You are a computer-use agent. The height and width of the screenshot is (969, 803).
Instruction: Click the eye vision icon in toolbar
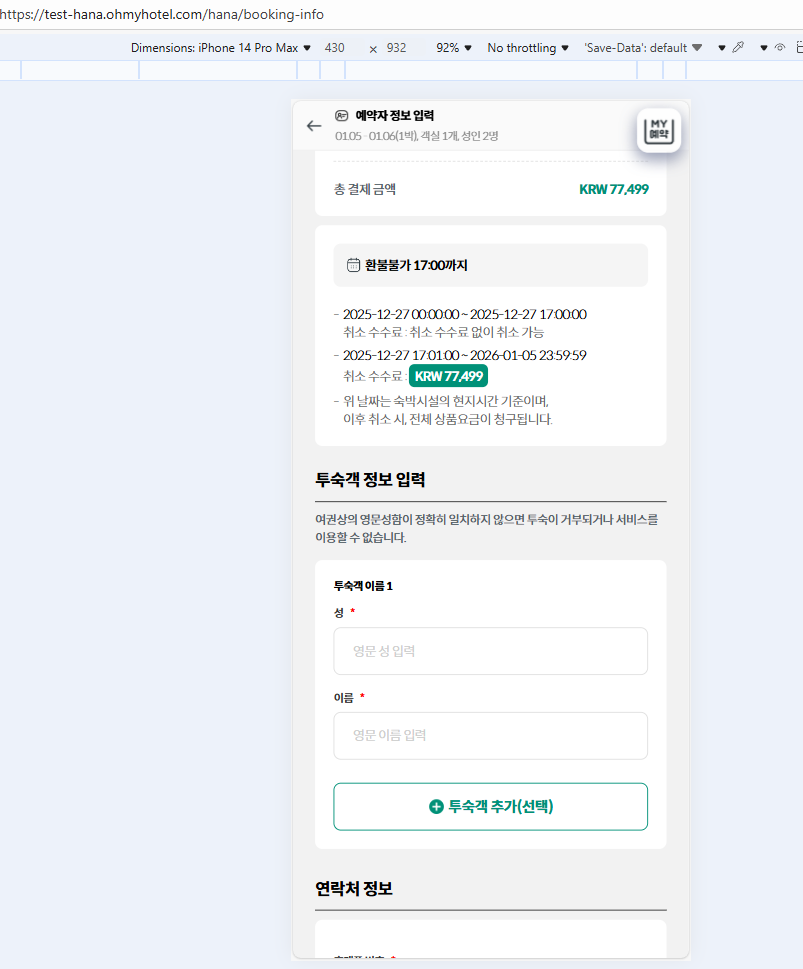click(x=780, y=48)
